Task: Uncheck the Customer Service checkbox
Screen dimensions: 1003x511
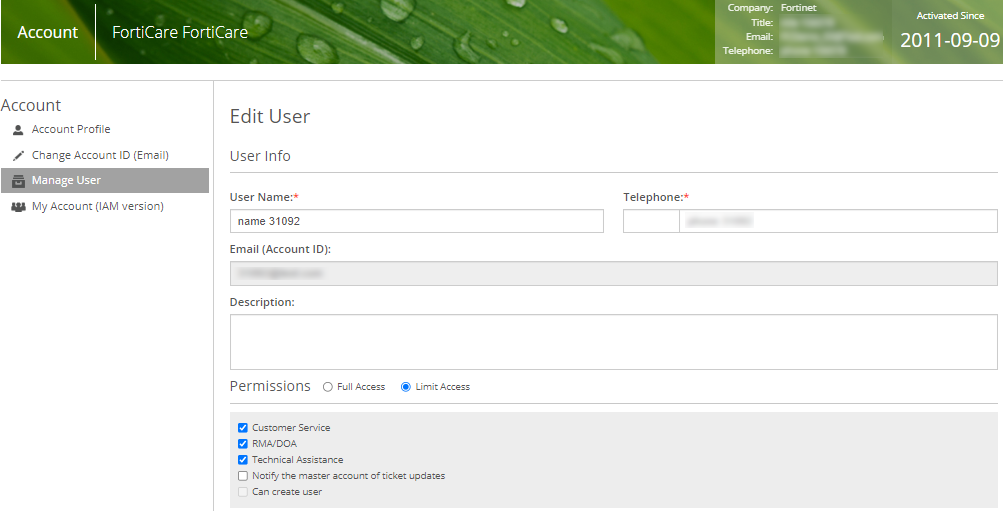Action: pyautogui.click(x=243, y=428)
